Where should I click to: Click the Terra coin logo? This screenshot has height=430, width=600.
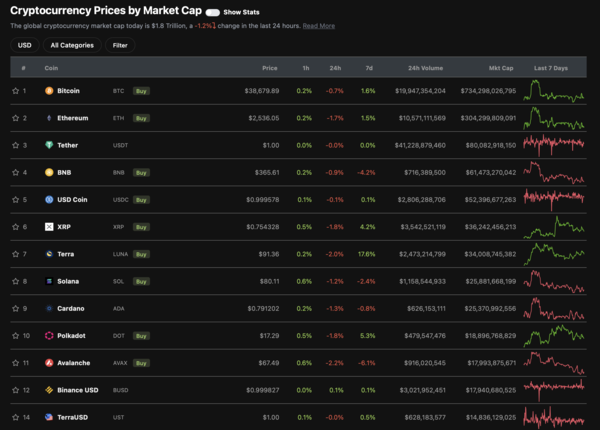pos(49,254)
